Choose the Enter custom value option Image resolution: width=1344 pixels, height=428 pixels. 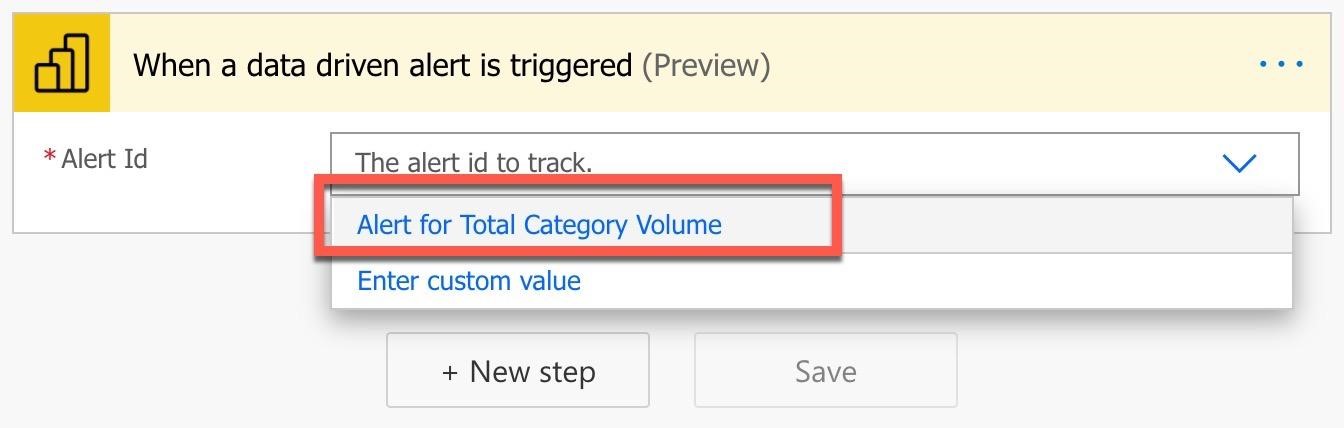[469, 281]
